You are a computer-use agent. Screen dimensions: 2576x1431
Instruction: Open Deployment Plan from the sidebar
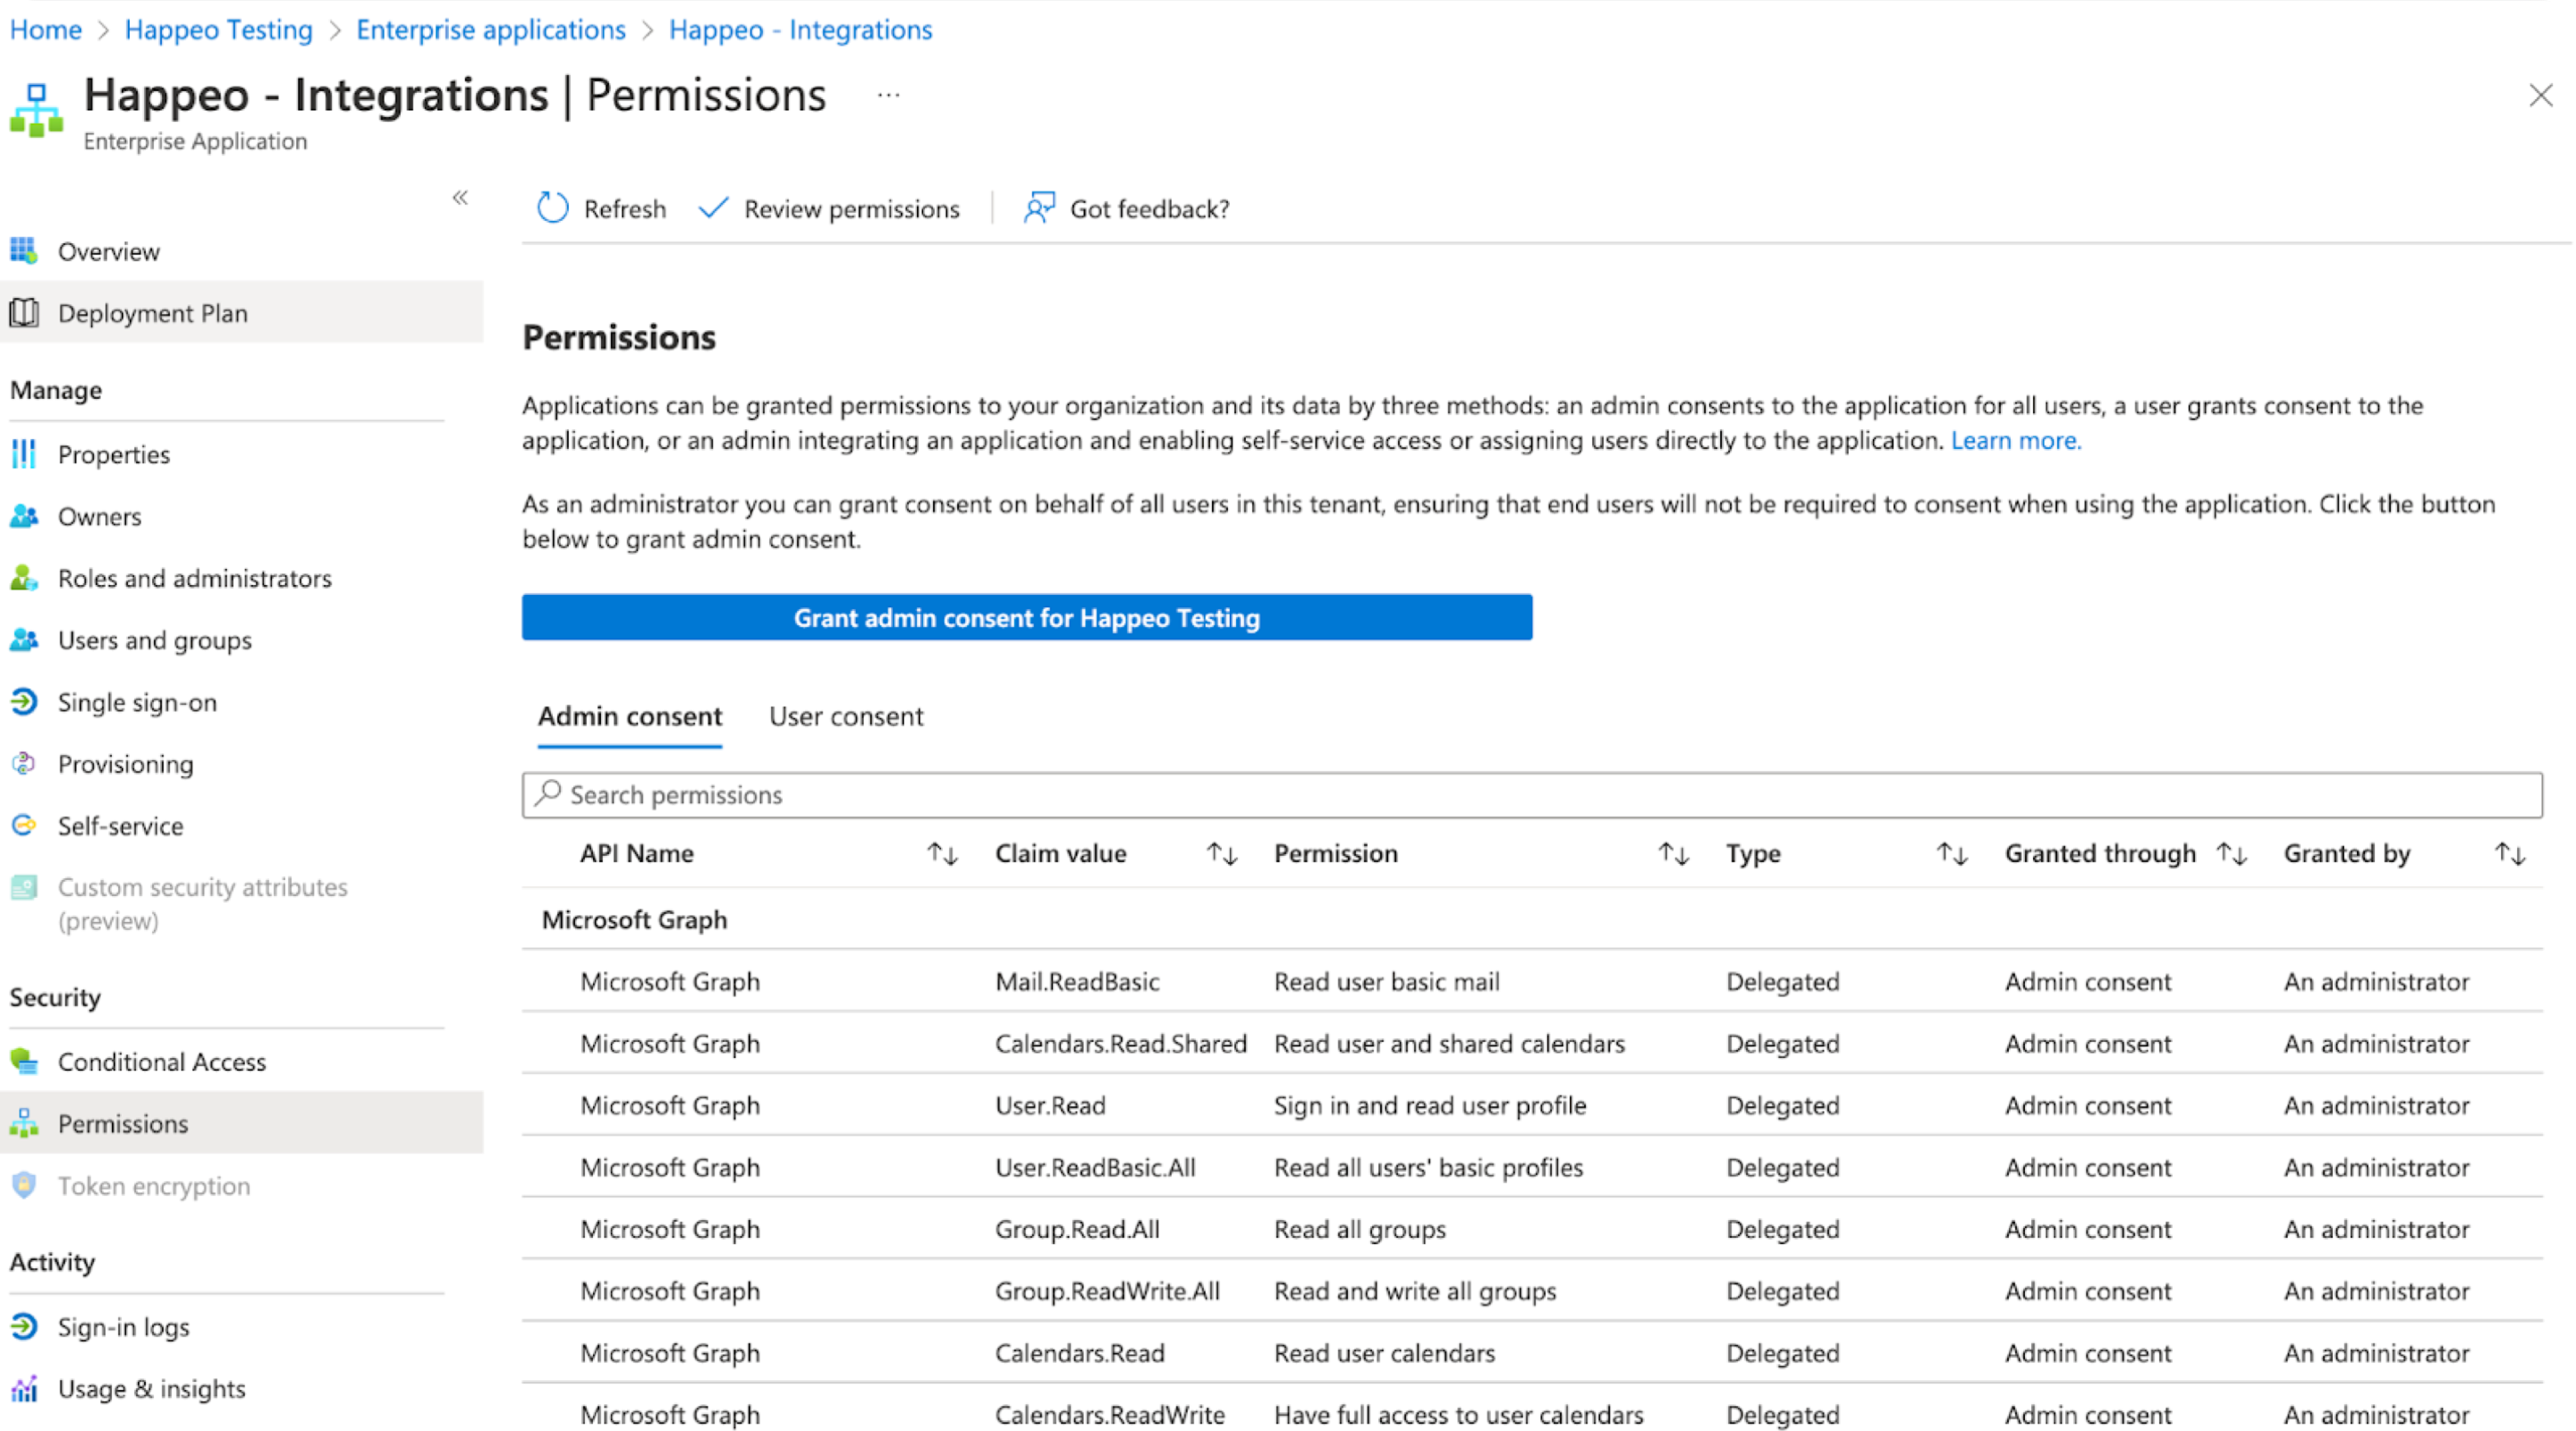[153, 312]
